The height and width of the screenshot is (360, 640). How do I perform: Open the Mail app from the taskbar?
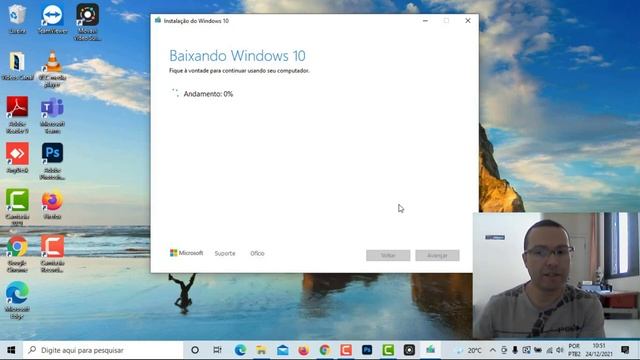(282, 350)
